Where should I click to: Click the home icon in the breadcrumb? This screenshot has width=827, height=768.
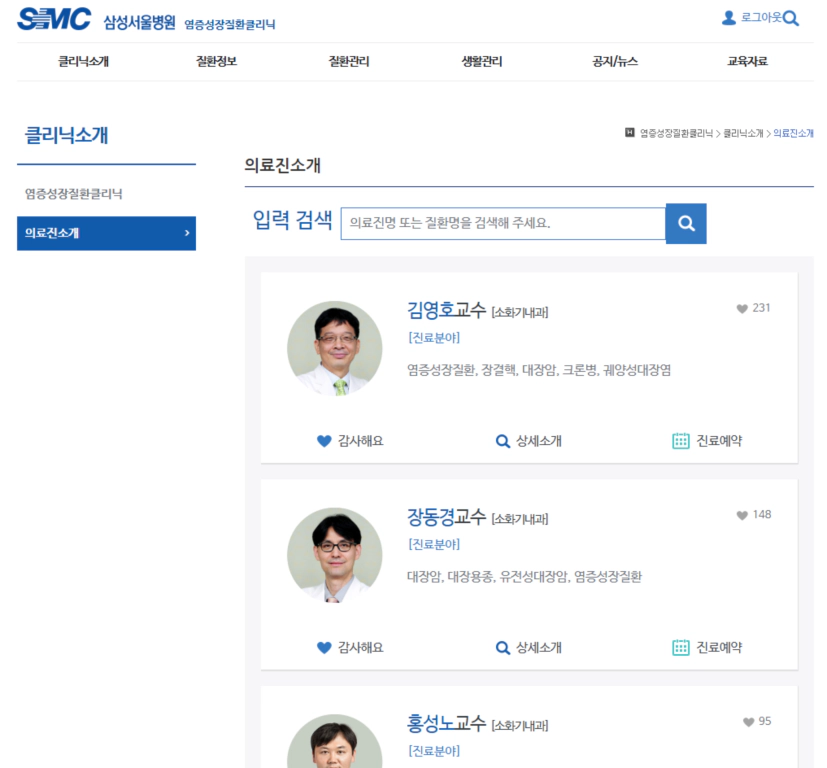click(629, 132)
